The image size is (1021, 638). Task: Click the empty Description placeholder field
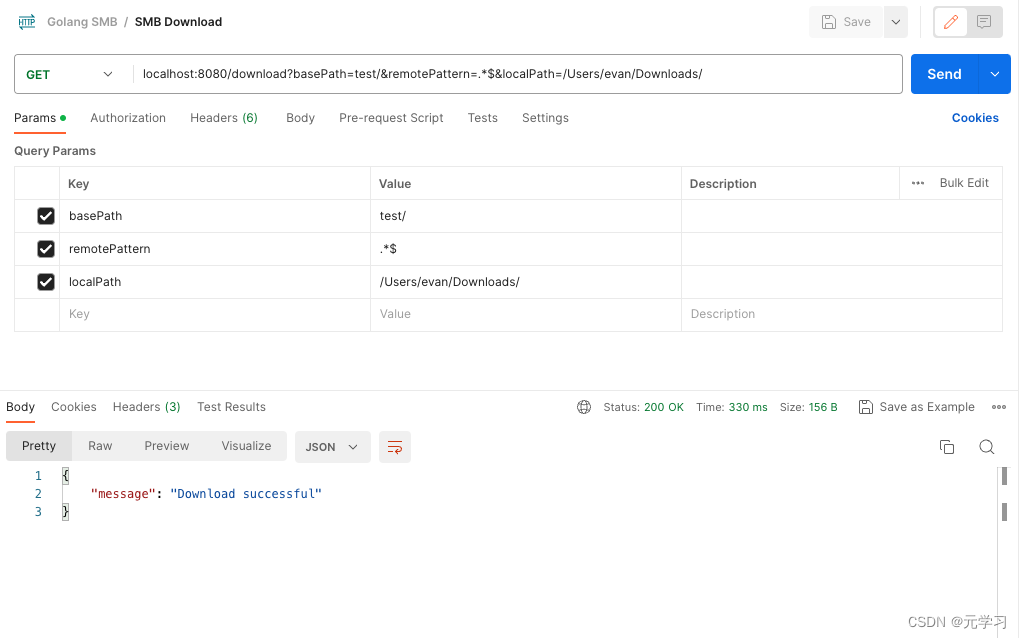tap(841, 314)
